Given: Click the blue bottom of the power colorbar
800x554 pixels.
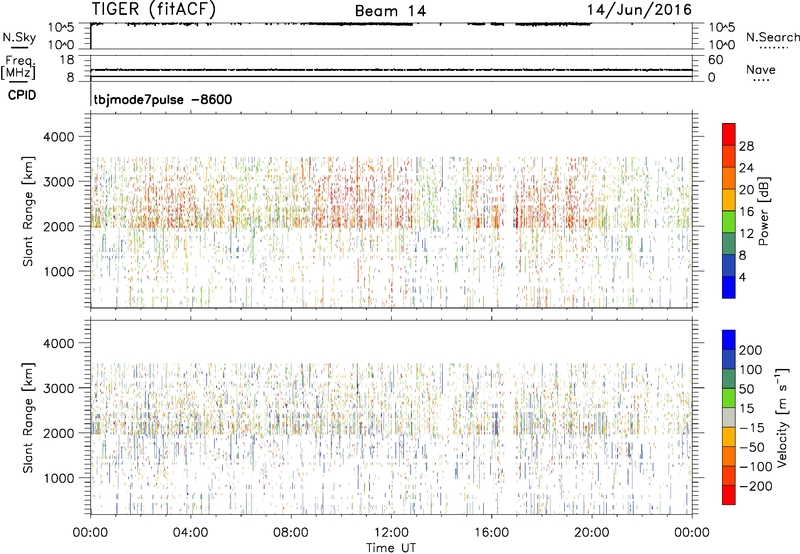Looking at the screenshot, I should click(729, 287).
